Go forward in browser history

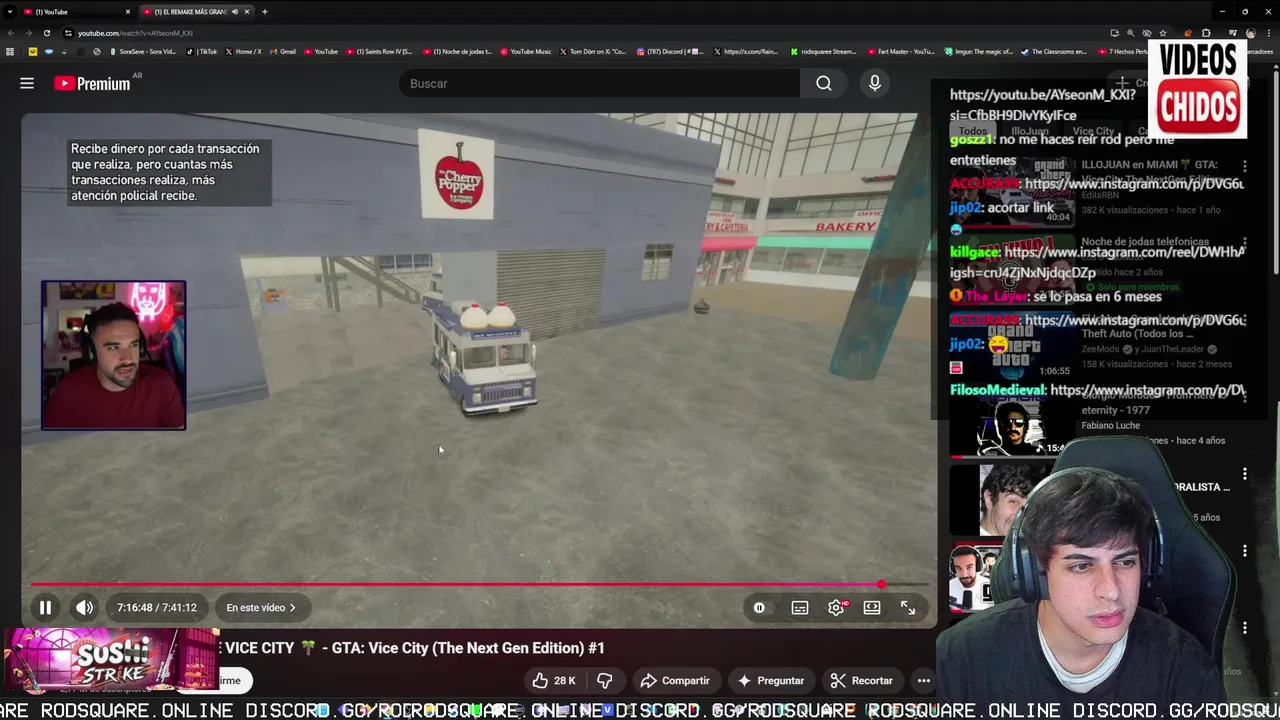[x=28, y=33]
